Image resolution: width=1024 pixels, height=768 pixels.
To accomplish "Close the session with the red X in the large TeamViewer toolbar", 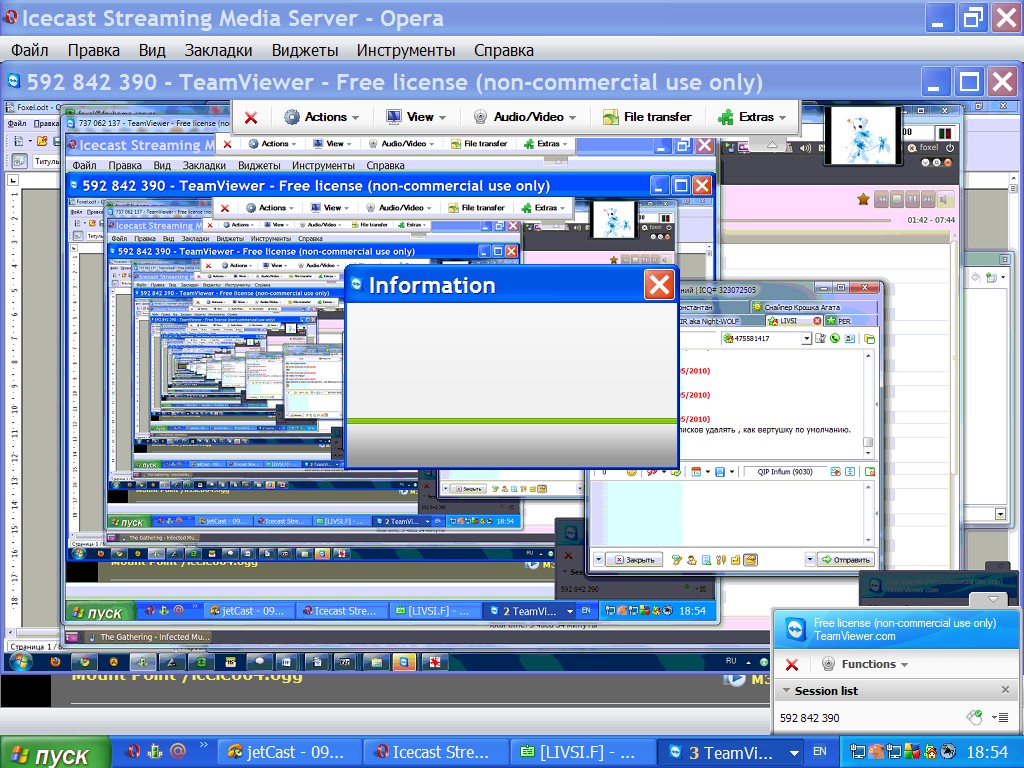I will (251, 118).
